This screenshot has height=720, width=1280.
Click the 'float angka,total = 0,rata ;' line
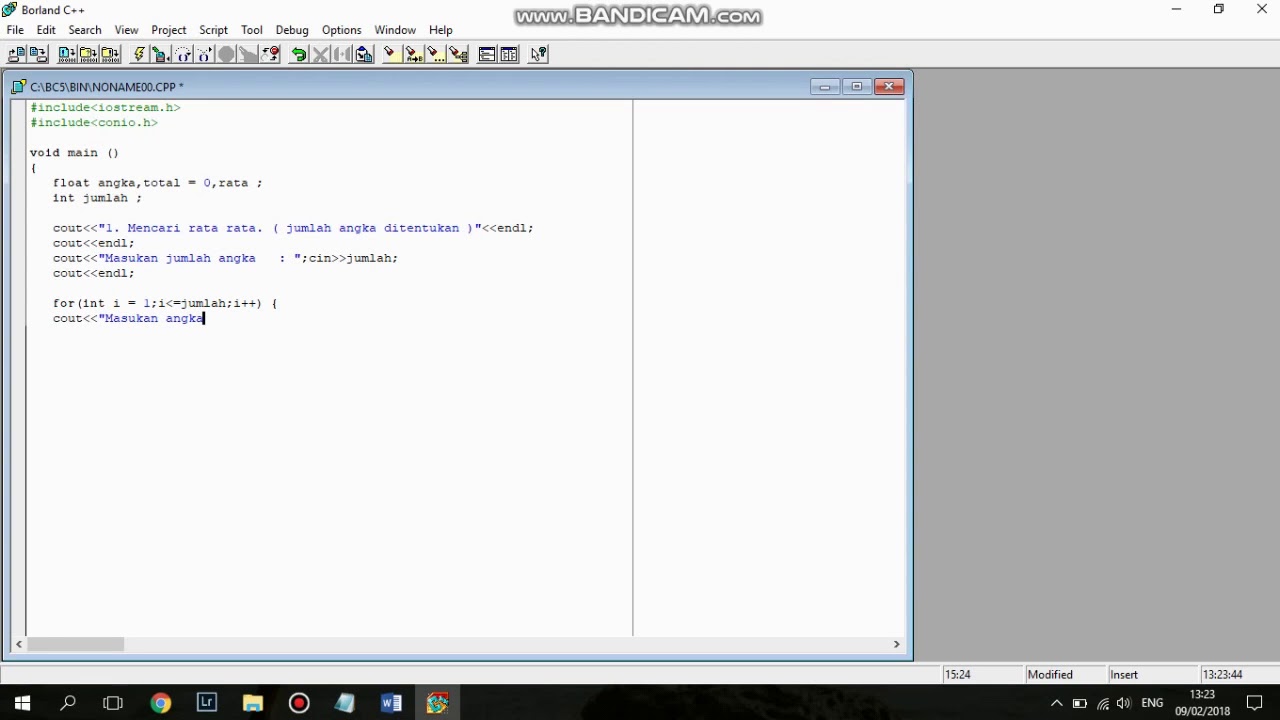pyautogui.click(x=157, y=182)
